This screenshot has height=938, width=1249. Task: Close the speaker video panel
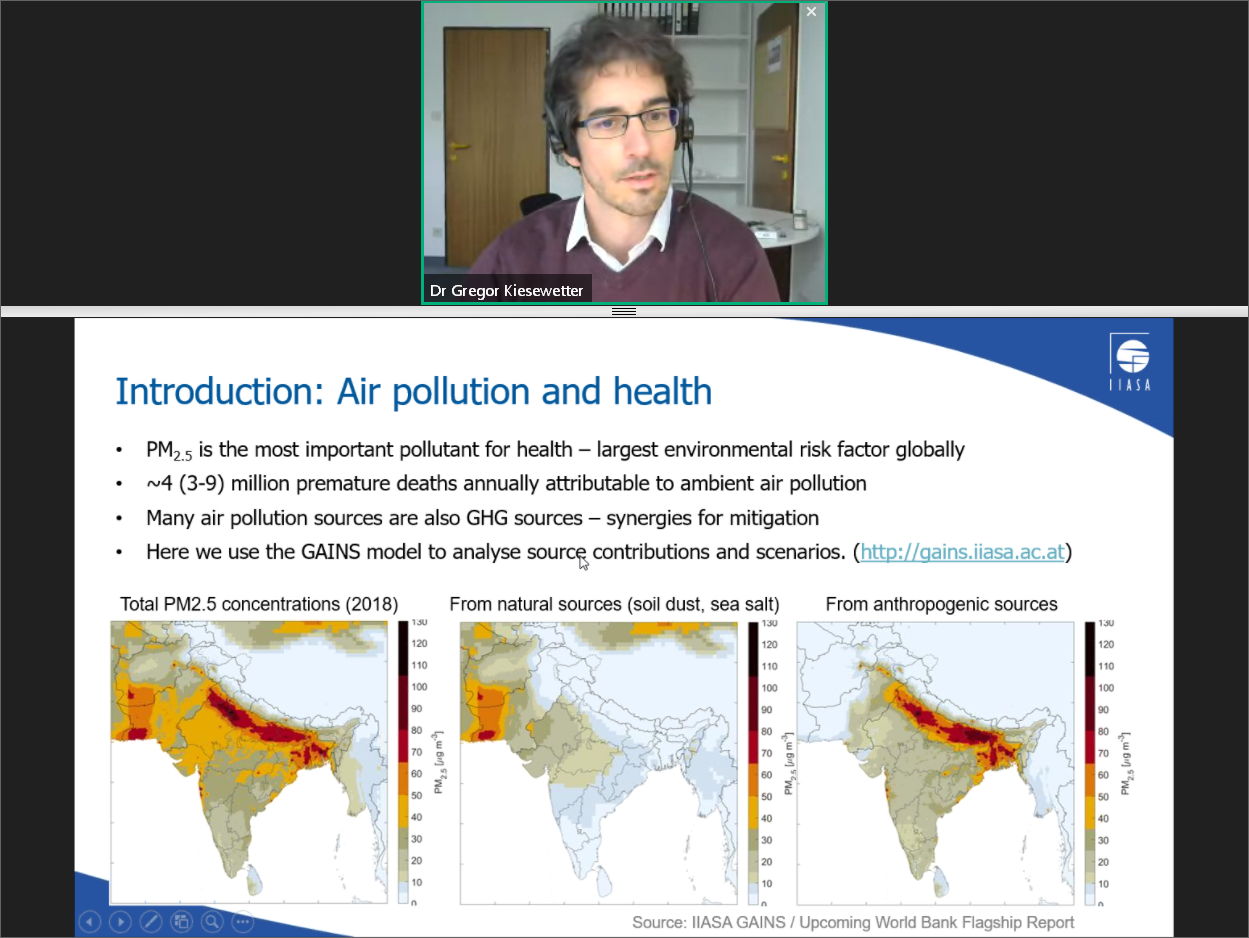[811, 12]
